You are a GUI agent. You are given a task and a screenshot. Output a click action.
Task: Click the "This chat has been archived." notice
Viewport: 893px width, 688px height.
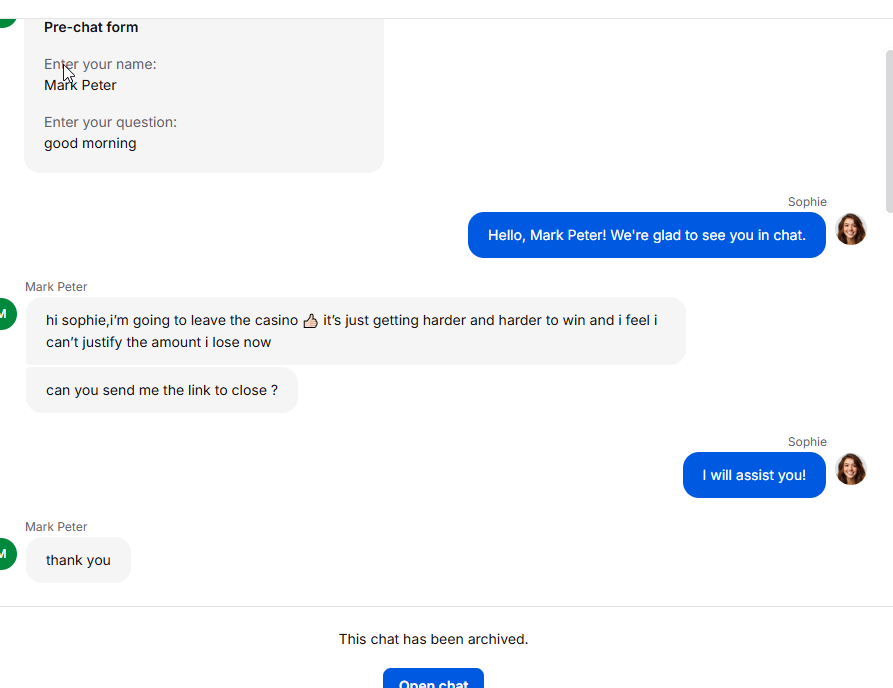[x=433, y=639]
